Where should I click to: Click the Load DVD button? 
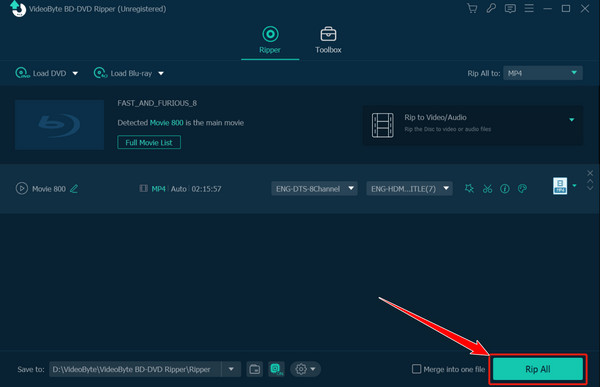41,73
